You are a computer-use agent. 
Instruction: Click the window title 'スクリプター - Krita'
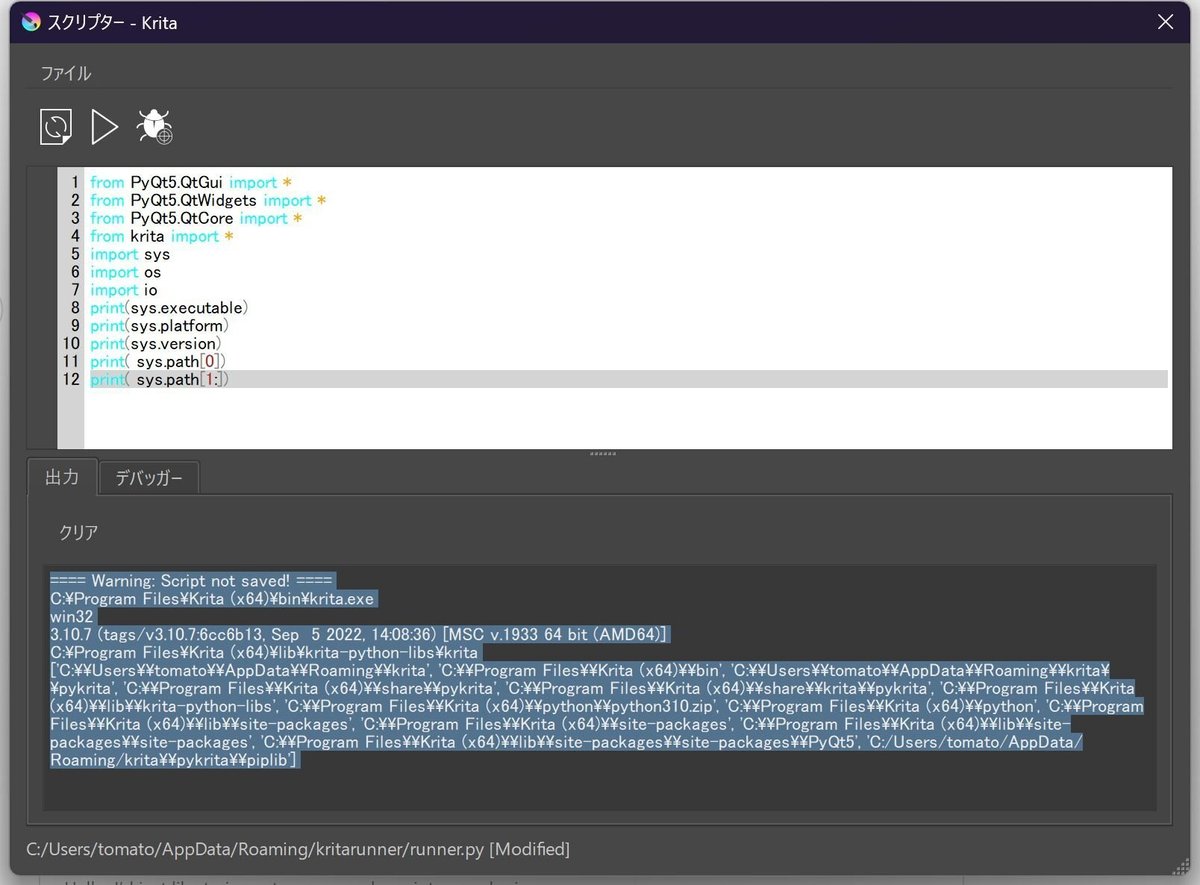point(113,22)
